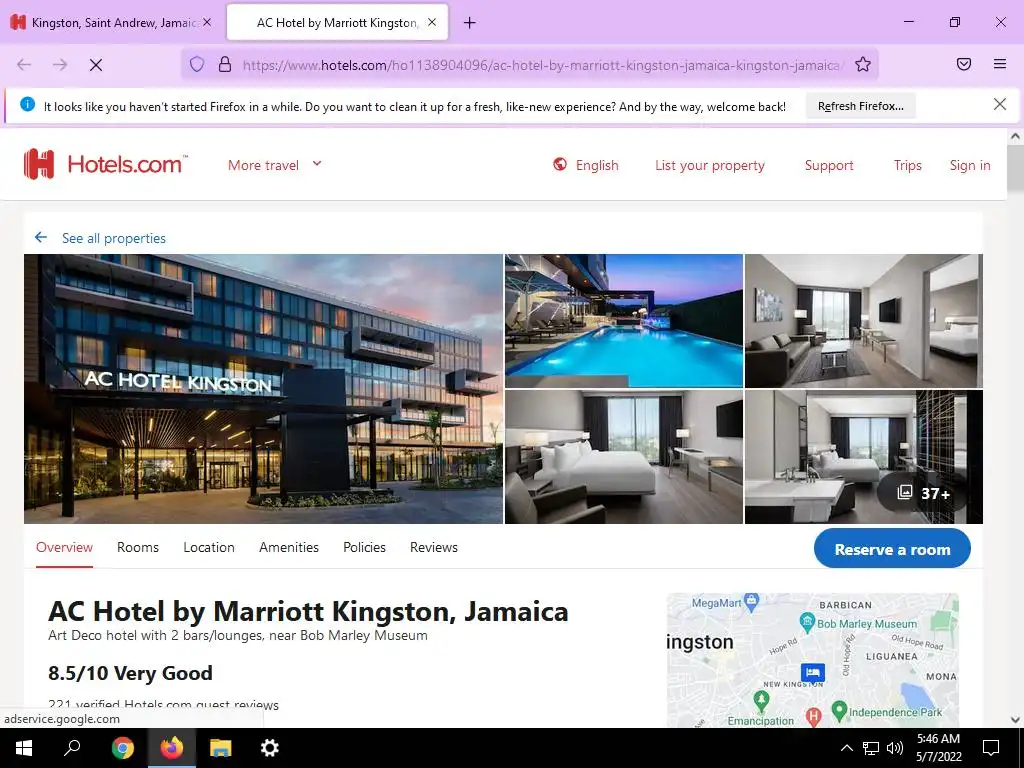Open File Explorer from the taskbar

(221, 748)
